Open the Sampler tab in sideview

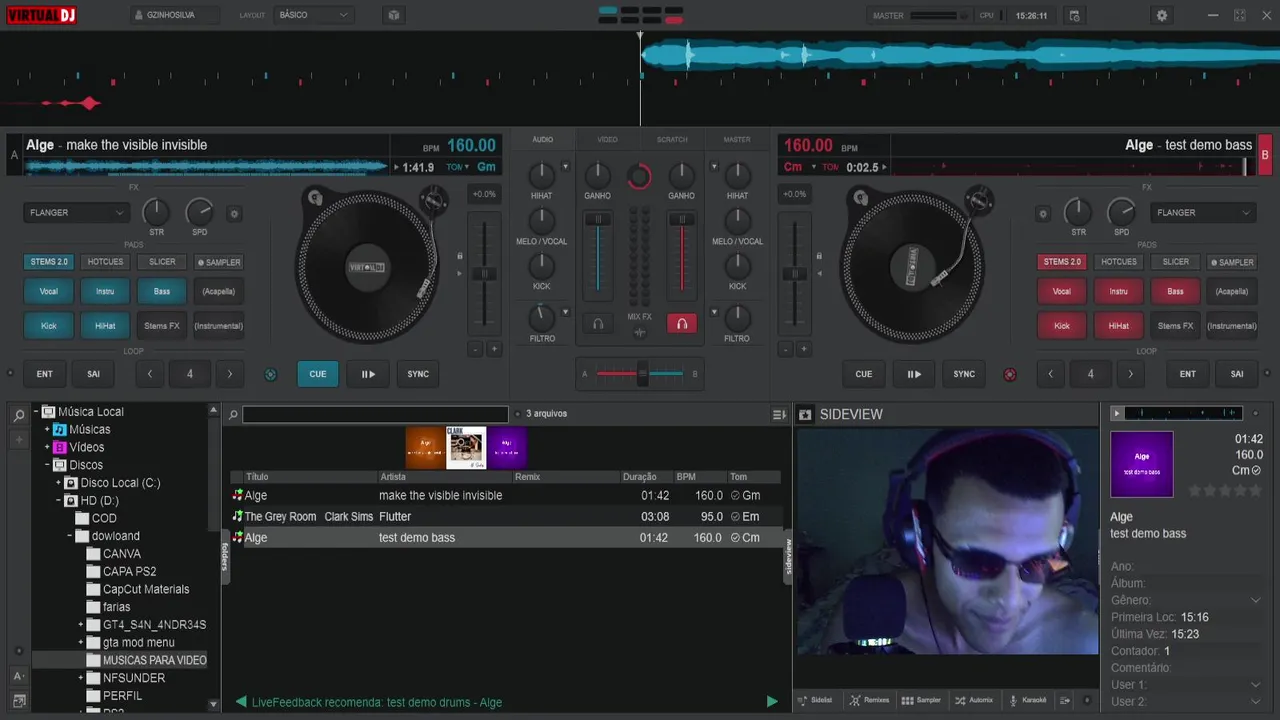[x=921, y=700]
